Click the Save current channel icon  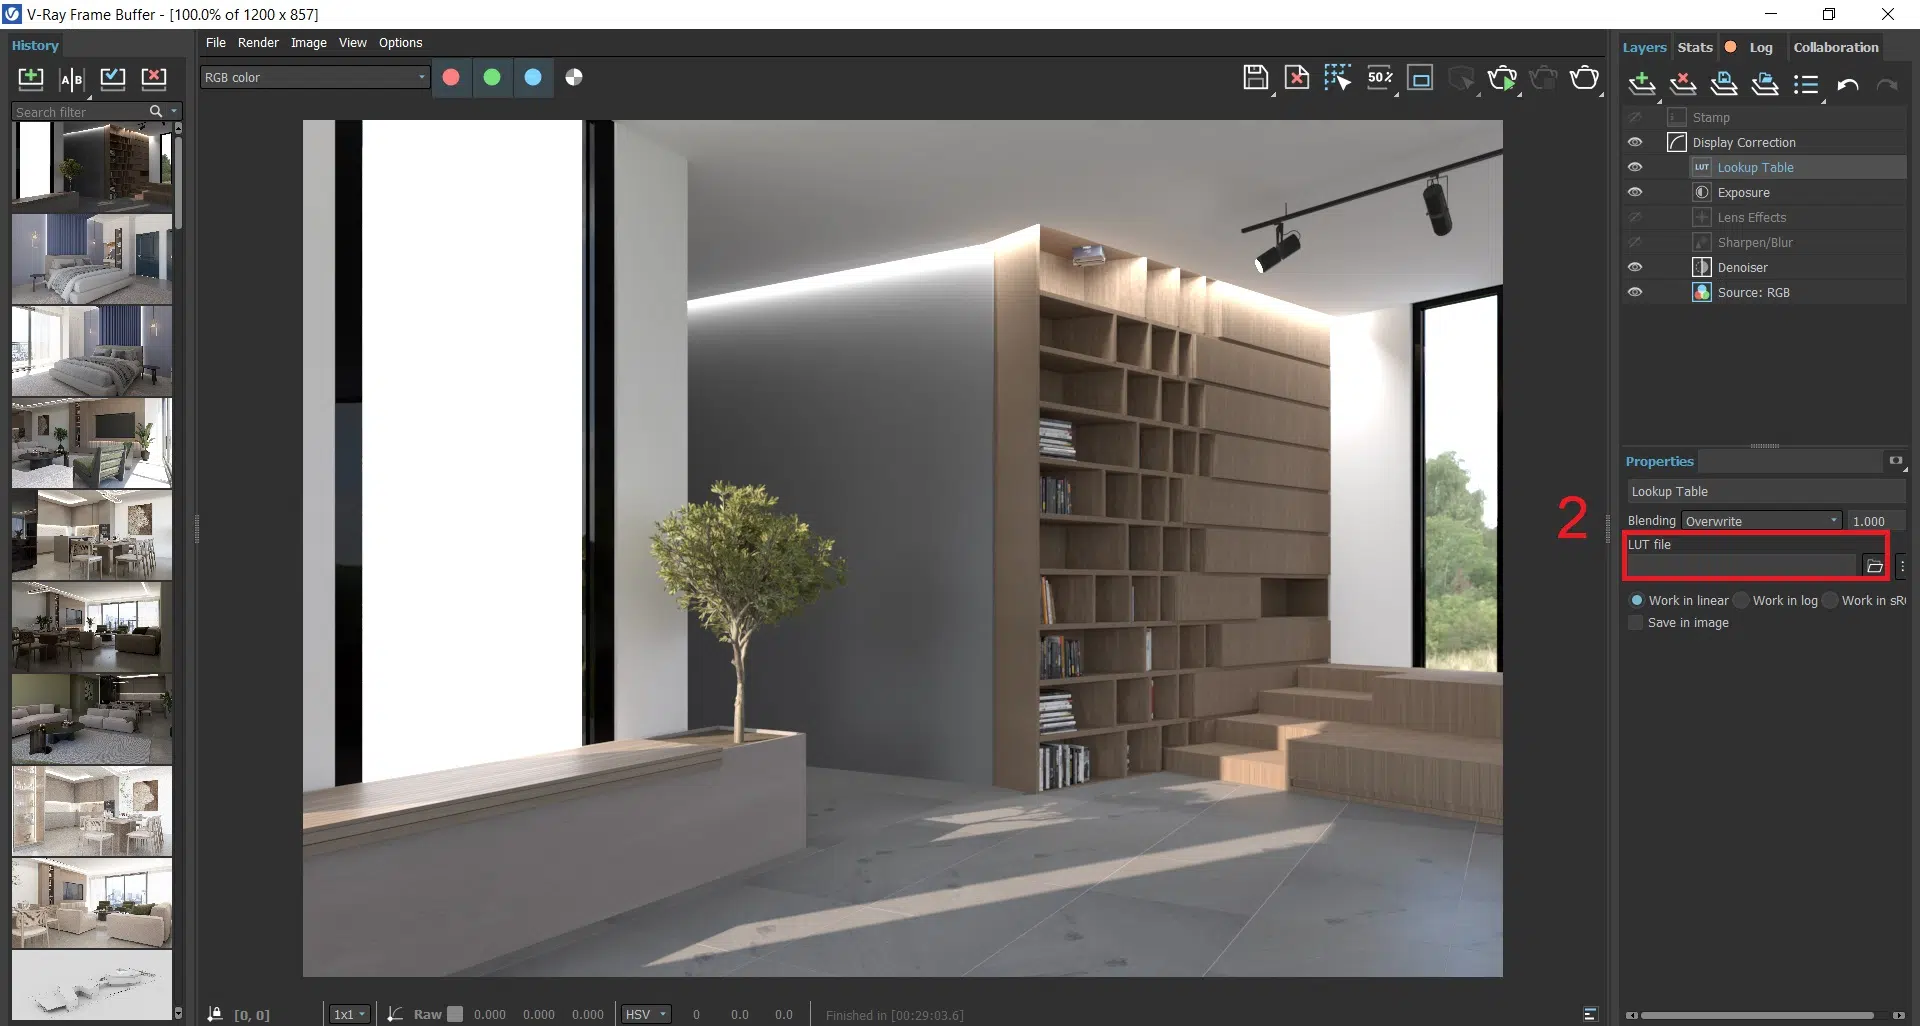tap(1255, 78)
